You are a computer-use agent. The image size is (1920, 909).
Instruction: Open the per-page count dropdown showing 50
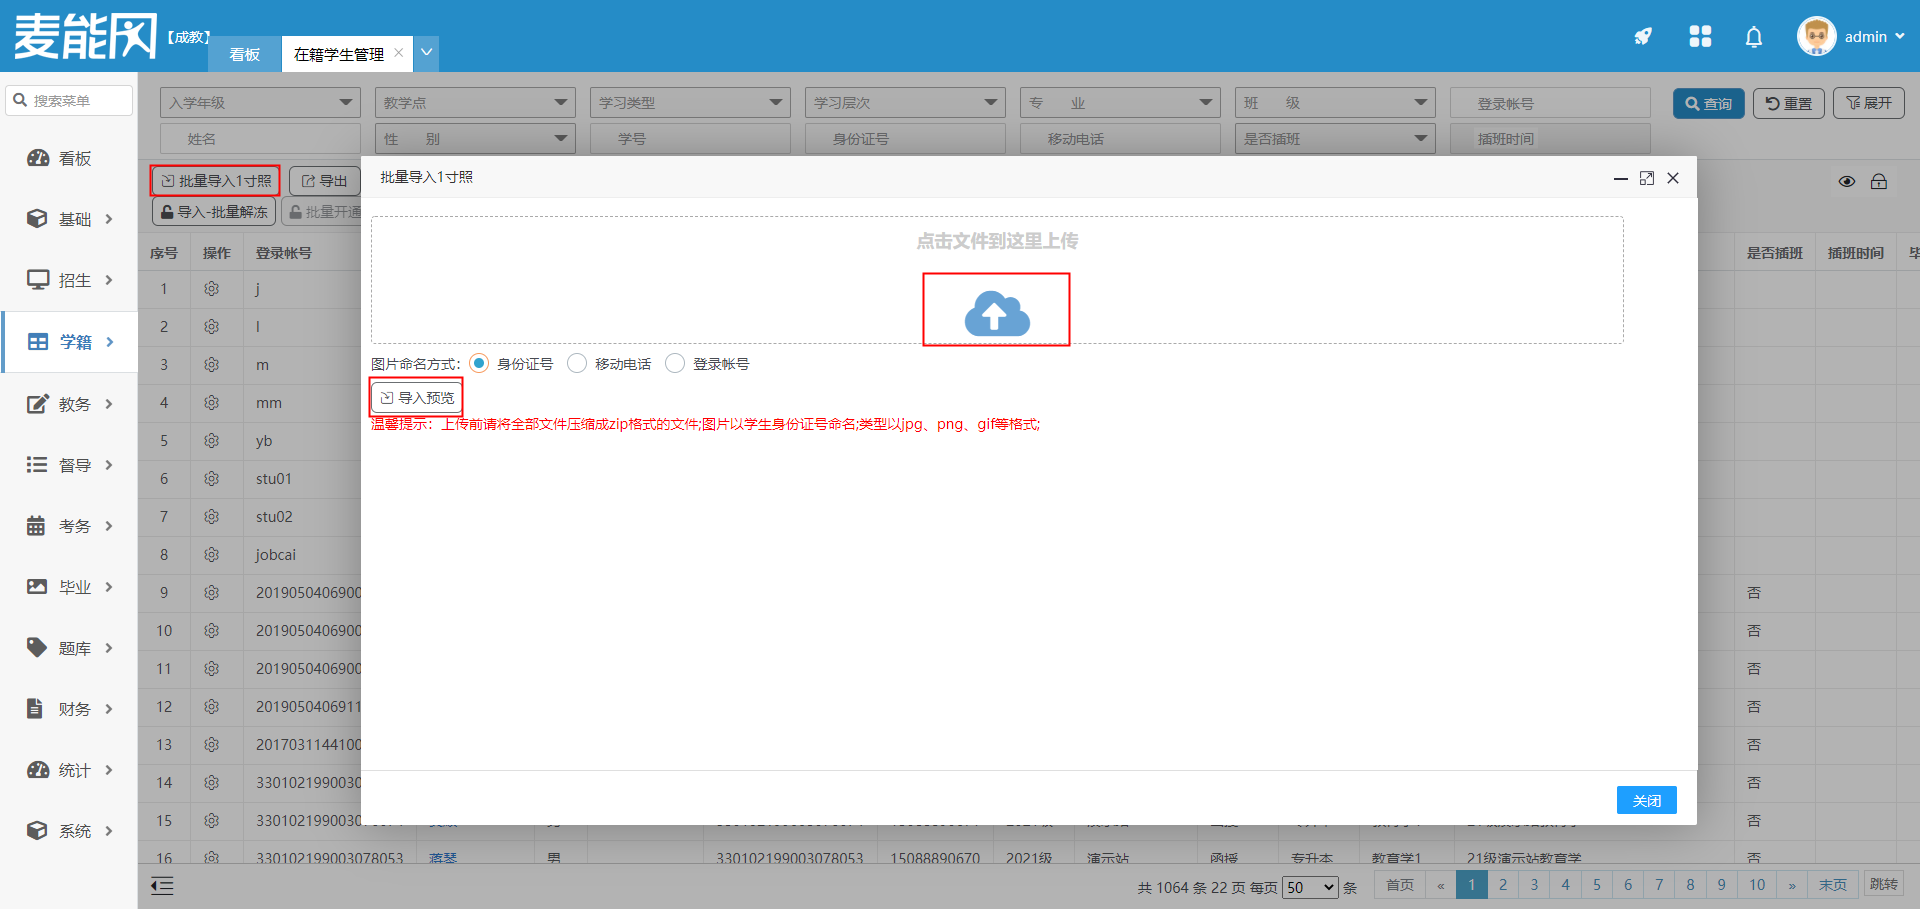(1310, 887)
